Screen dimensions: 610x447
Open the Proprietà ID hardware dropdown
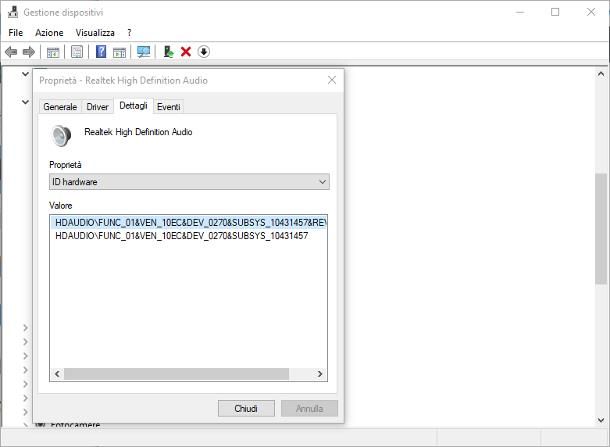point(189,182)
